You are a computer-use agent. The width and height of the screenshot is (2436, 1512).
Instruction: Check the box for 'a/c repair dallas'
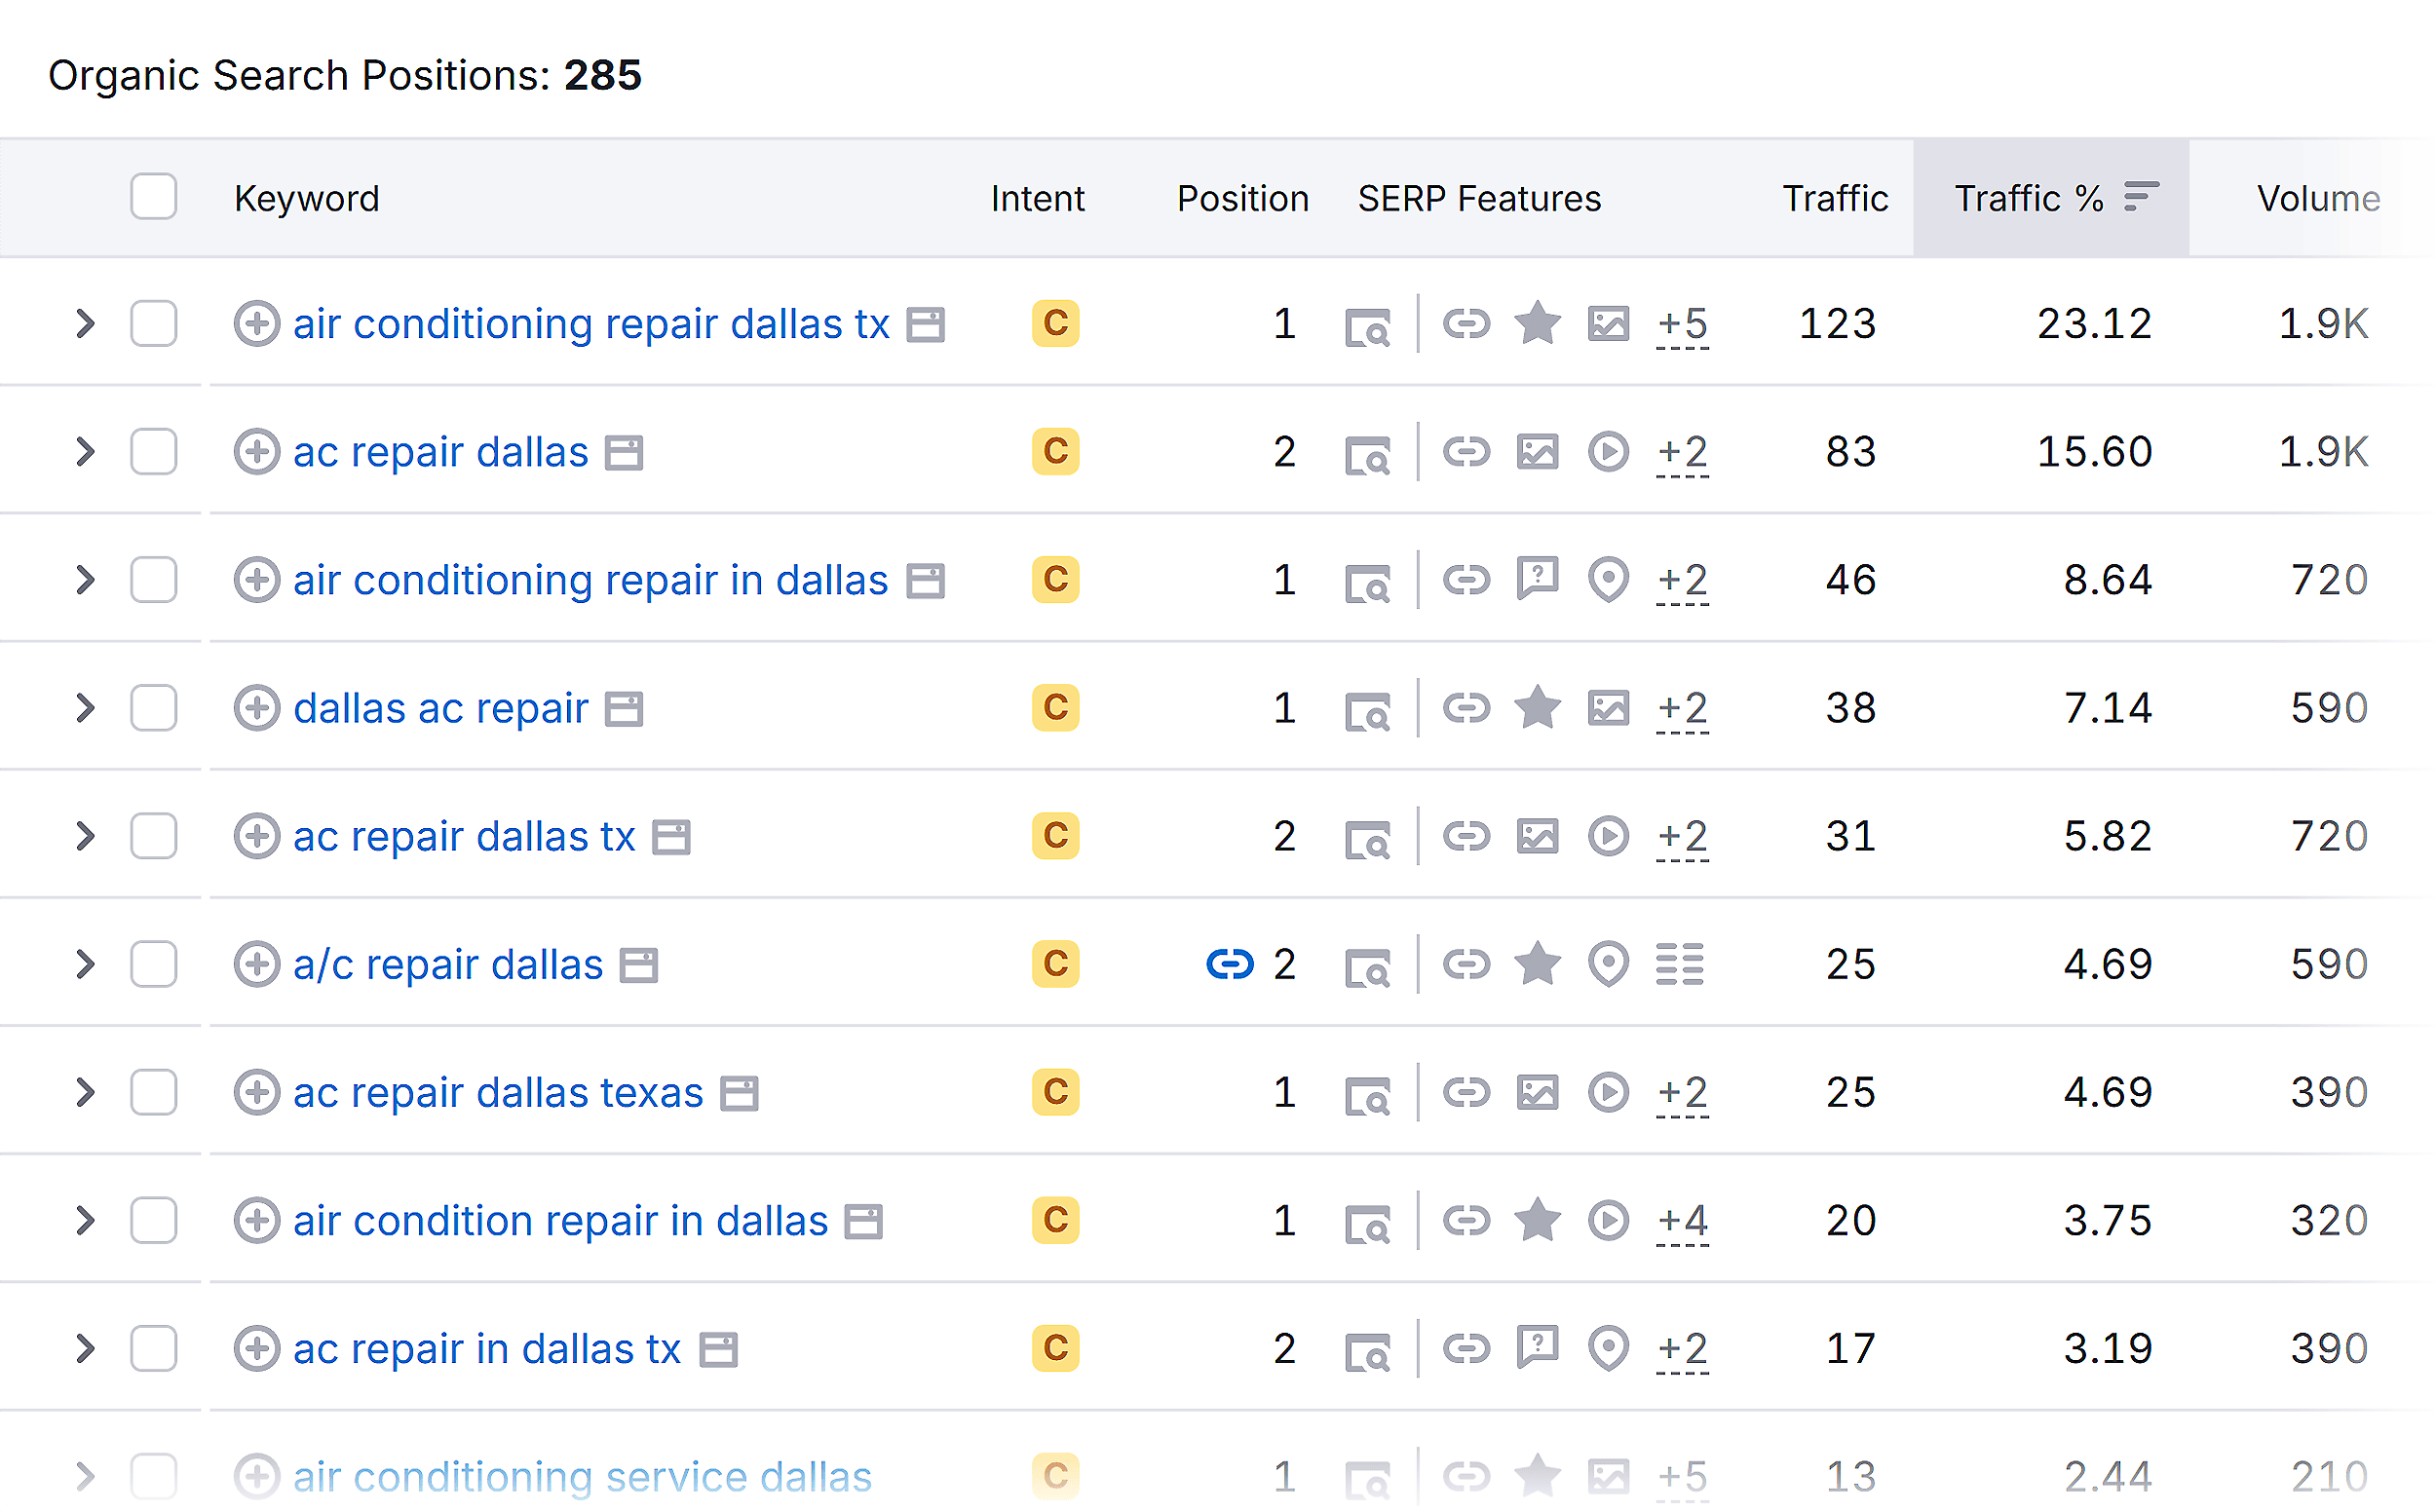tap(154, 965)
